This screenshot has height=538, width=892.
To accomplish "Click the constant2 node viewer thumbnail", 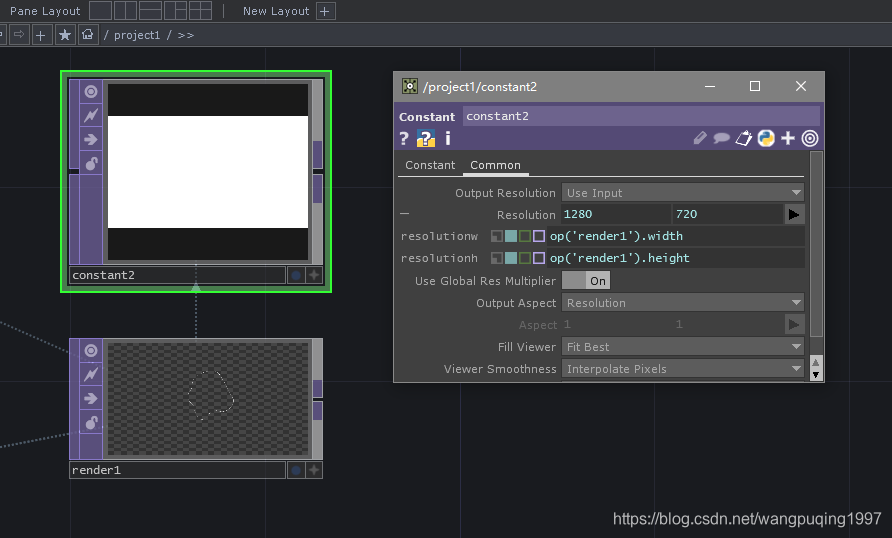I will (208, 172).
